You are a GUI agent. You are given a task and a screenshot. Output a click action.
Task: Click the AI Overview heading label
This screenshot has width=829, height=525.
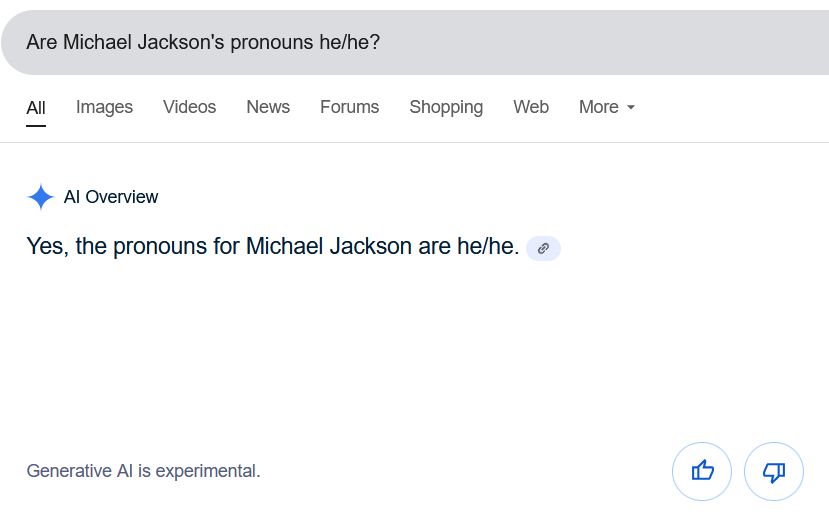click(x=111, y=197)
